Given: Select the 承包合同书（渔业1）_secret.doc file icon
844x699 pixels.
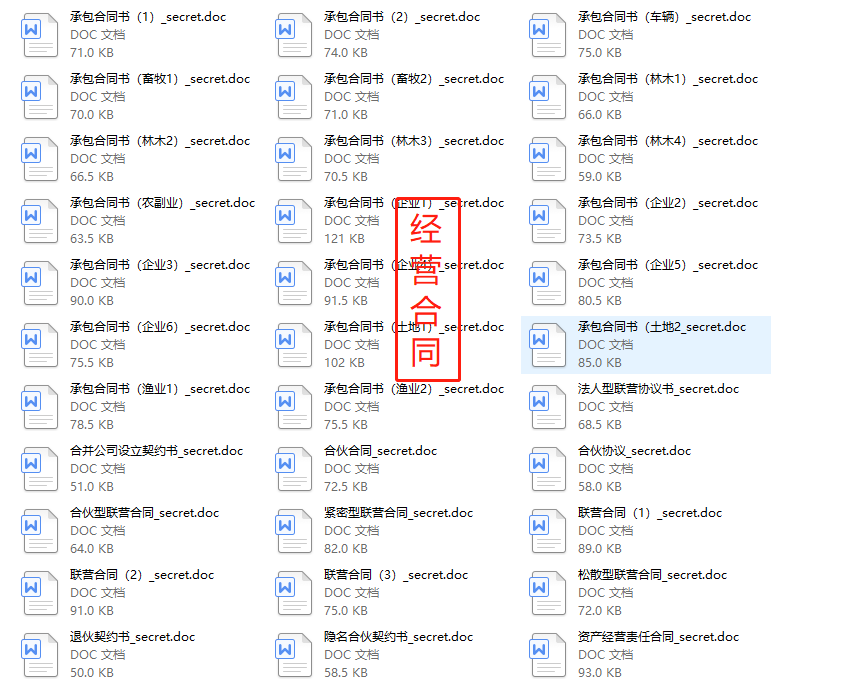Looking at the screenshot, I should coord(39,407).
